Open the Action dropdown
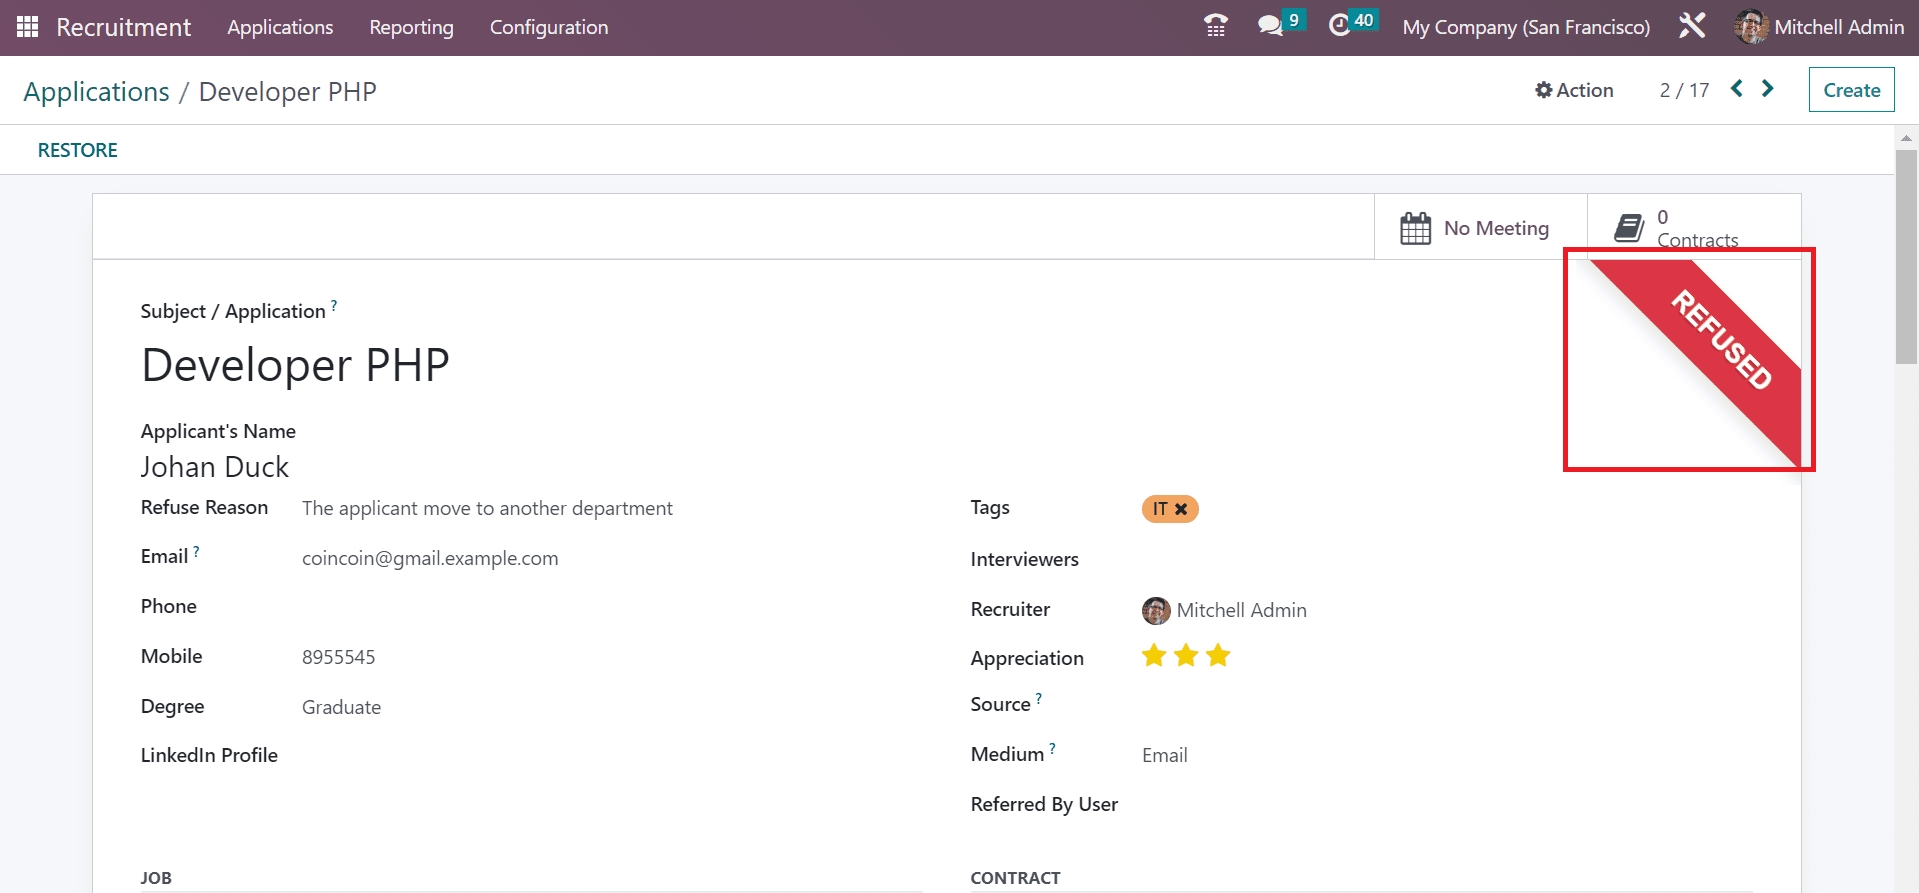The image size is (1919, 893). click(x=1574, y=90)
